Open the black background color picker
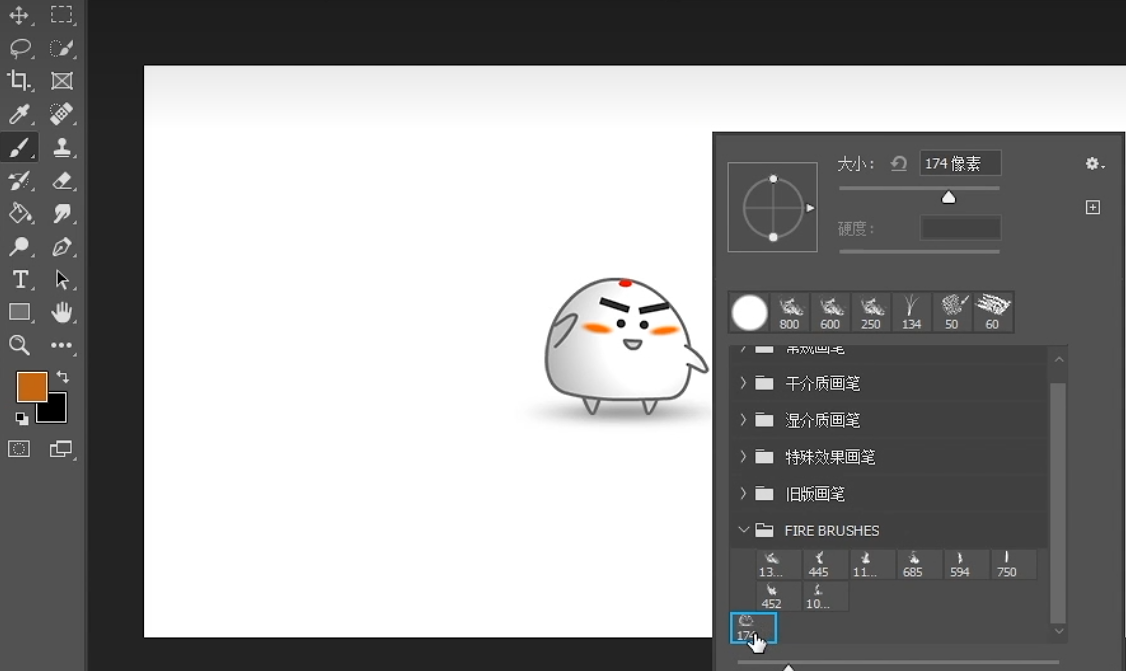The width and height of the screenshot is (1126, 671). tap(57, 412)
